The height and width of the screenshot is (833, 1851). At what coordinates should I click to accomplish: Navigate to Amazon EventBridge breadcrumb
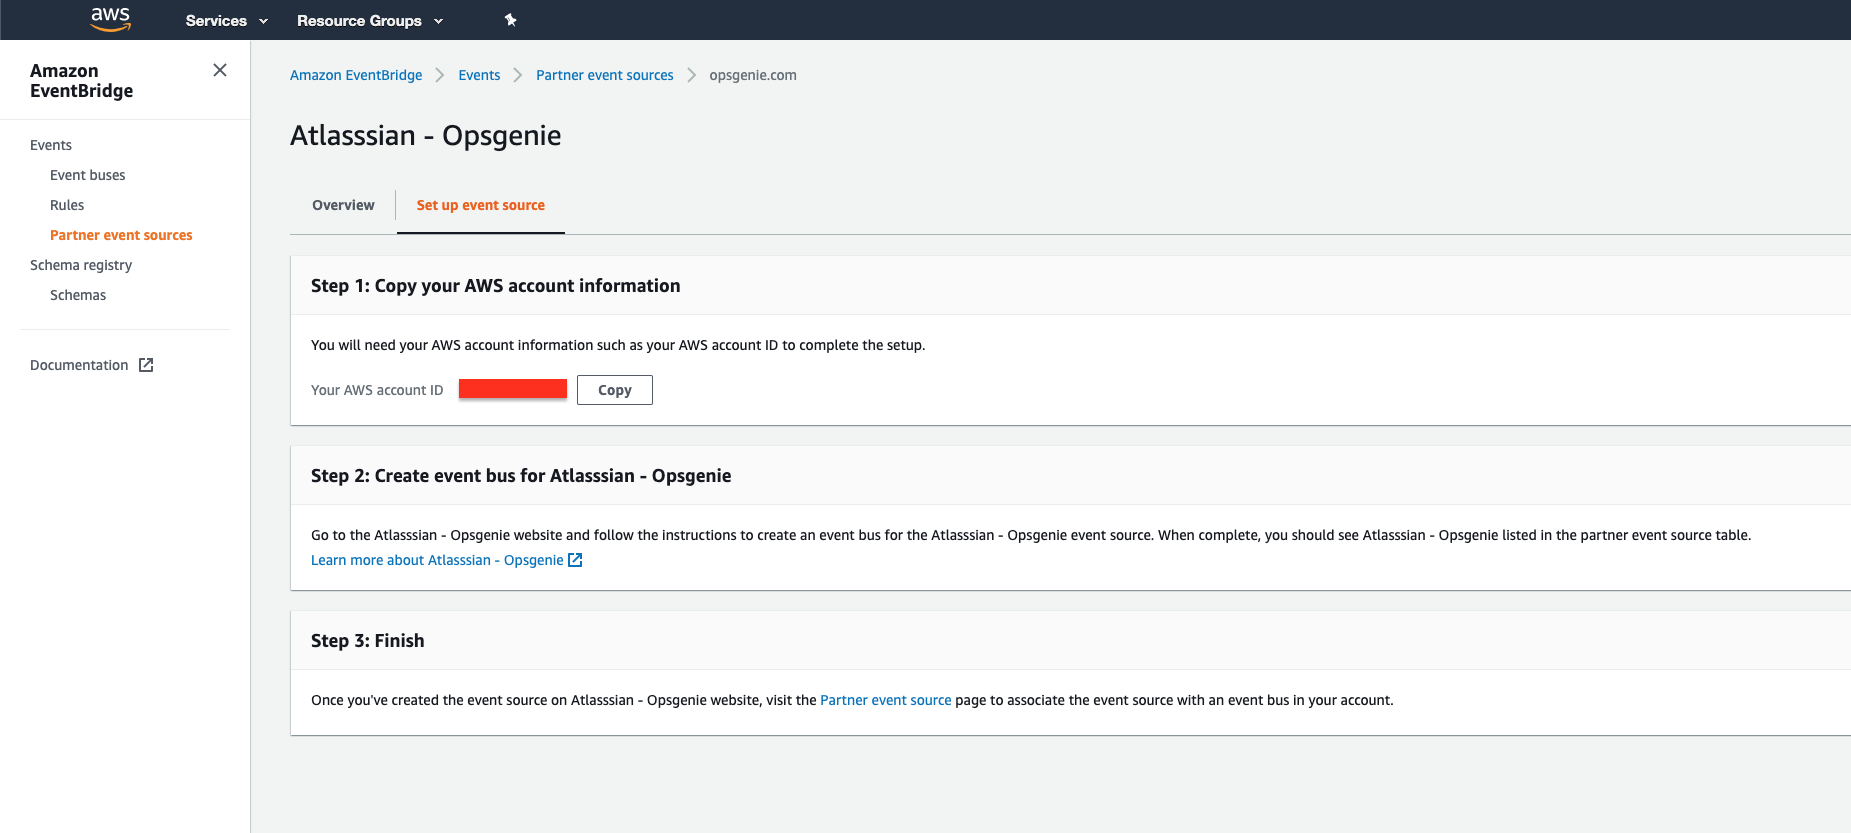(x=356, y=75)
